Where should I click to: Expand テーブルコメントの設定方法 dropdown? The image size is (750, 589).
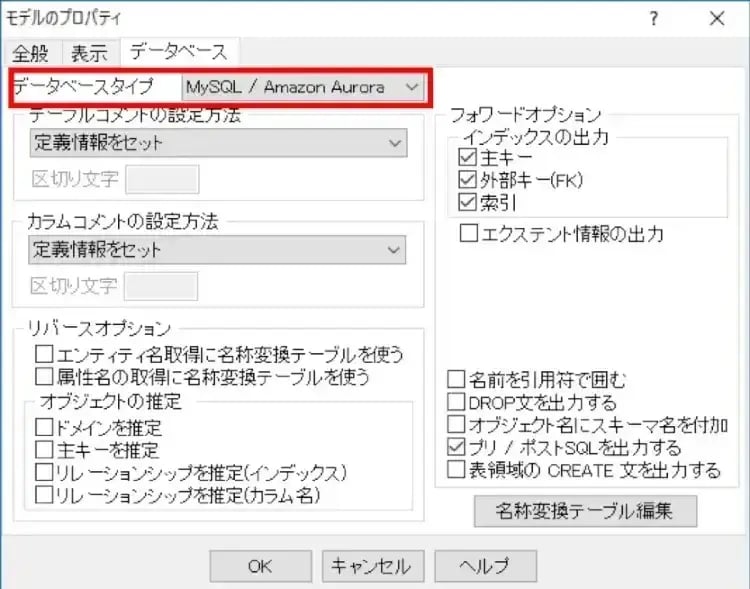pos(218,143)
